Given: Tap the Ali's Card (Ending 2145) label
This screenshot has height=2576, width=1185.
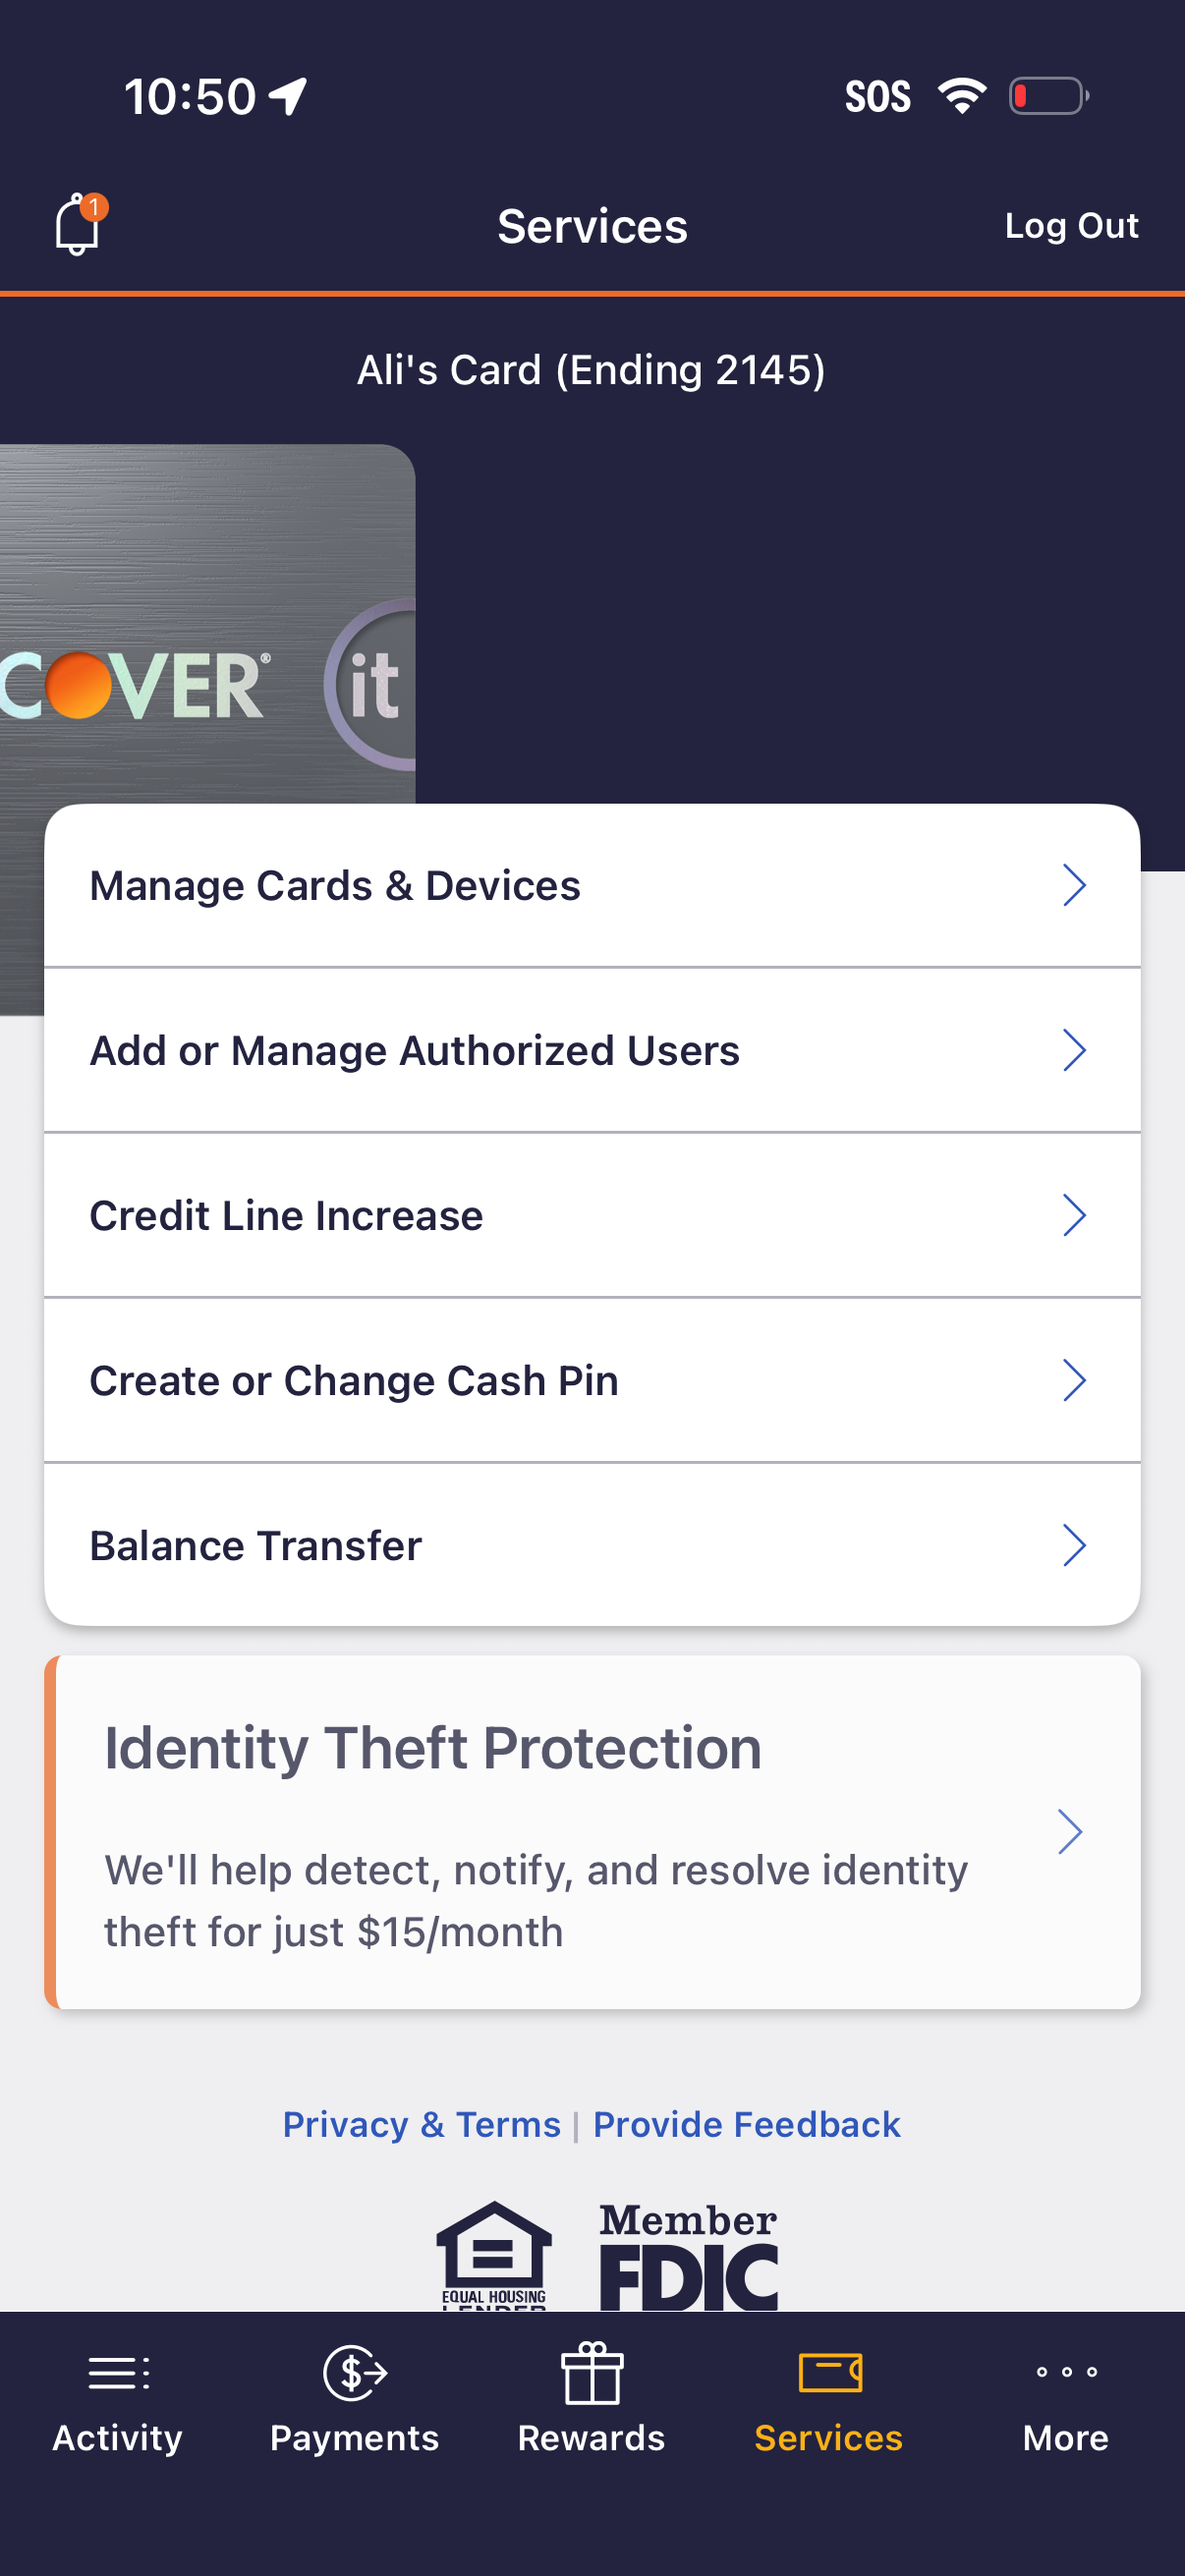Looking at the screenshot, I should click(x=592, y=370).
